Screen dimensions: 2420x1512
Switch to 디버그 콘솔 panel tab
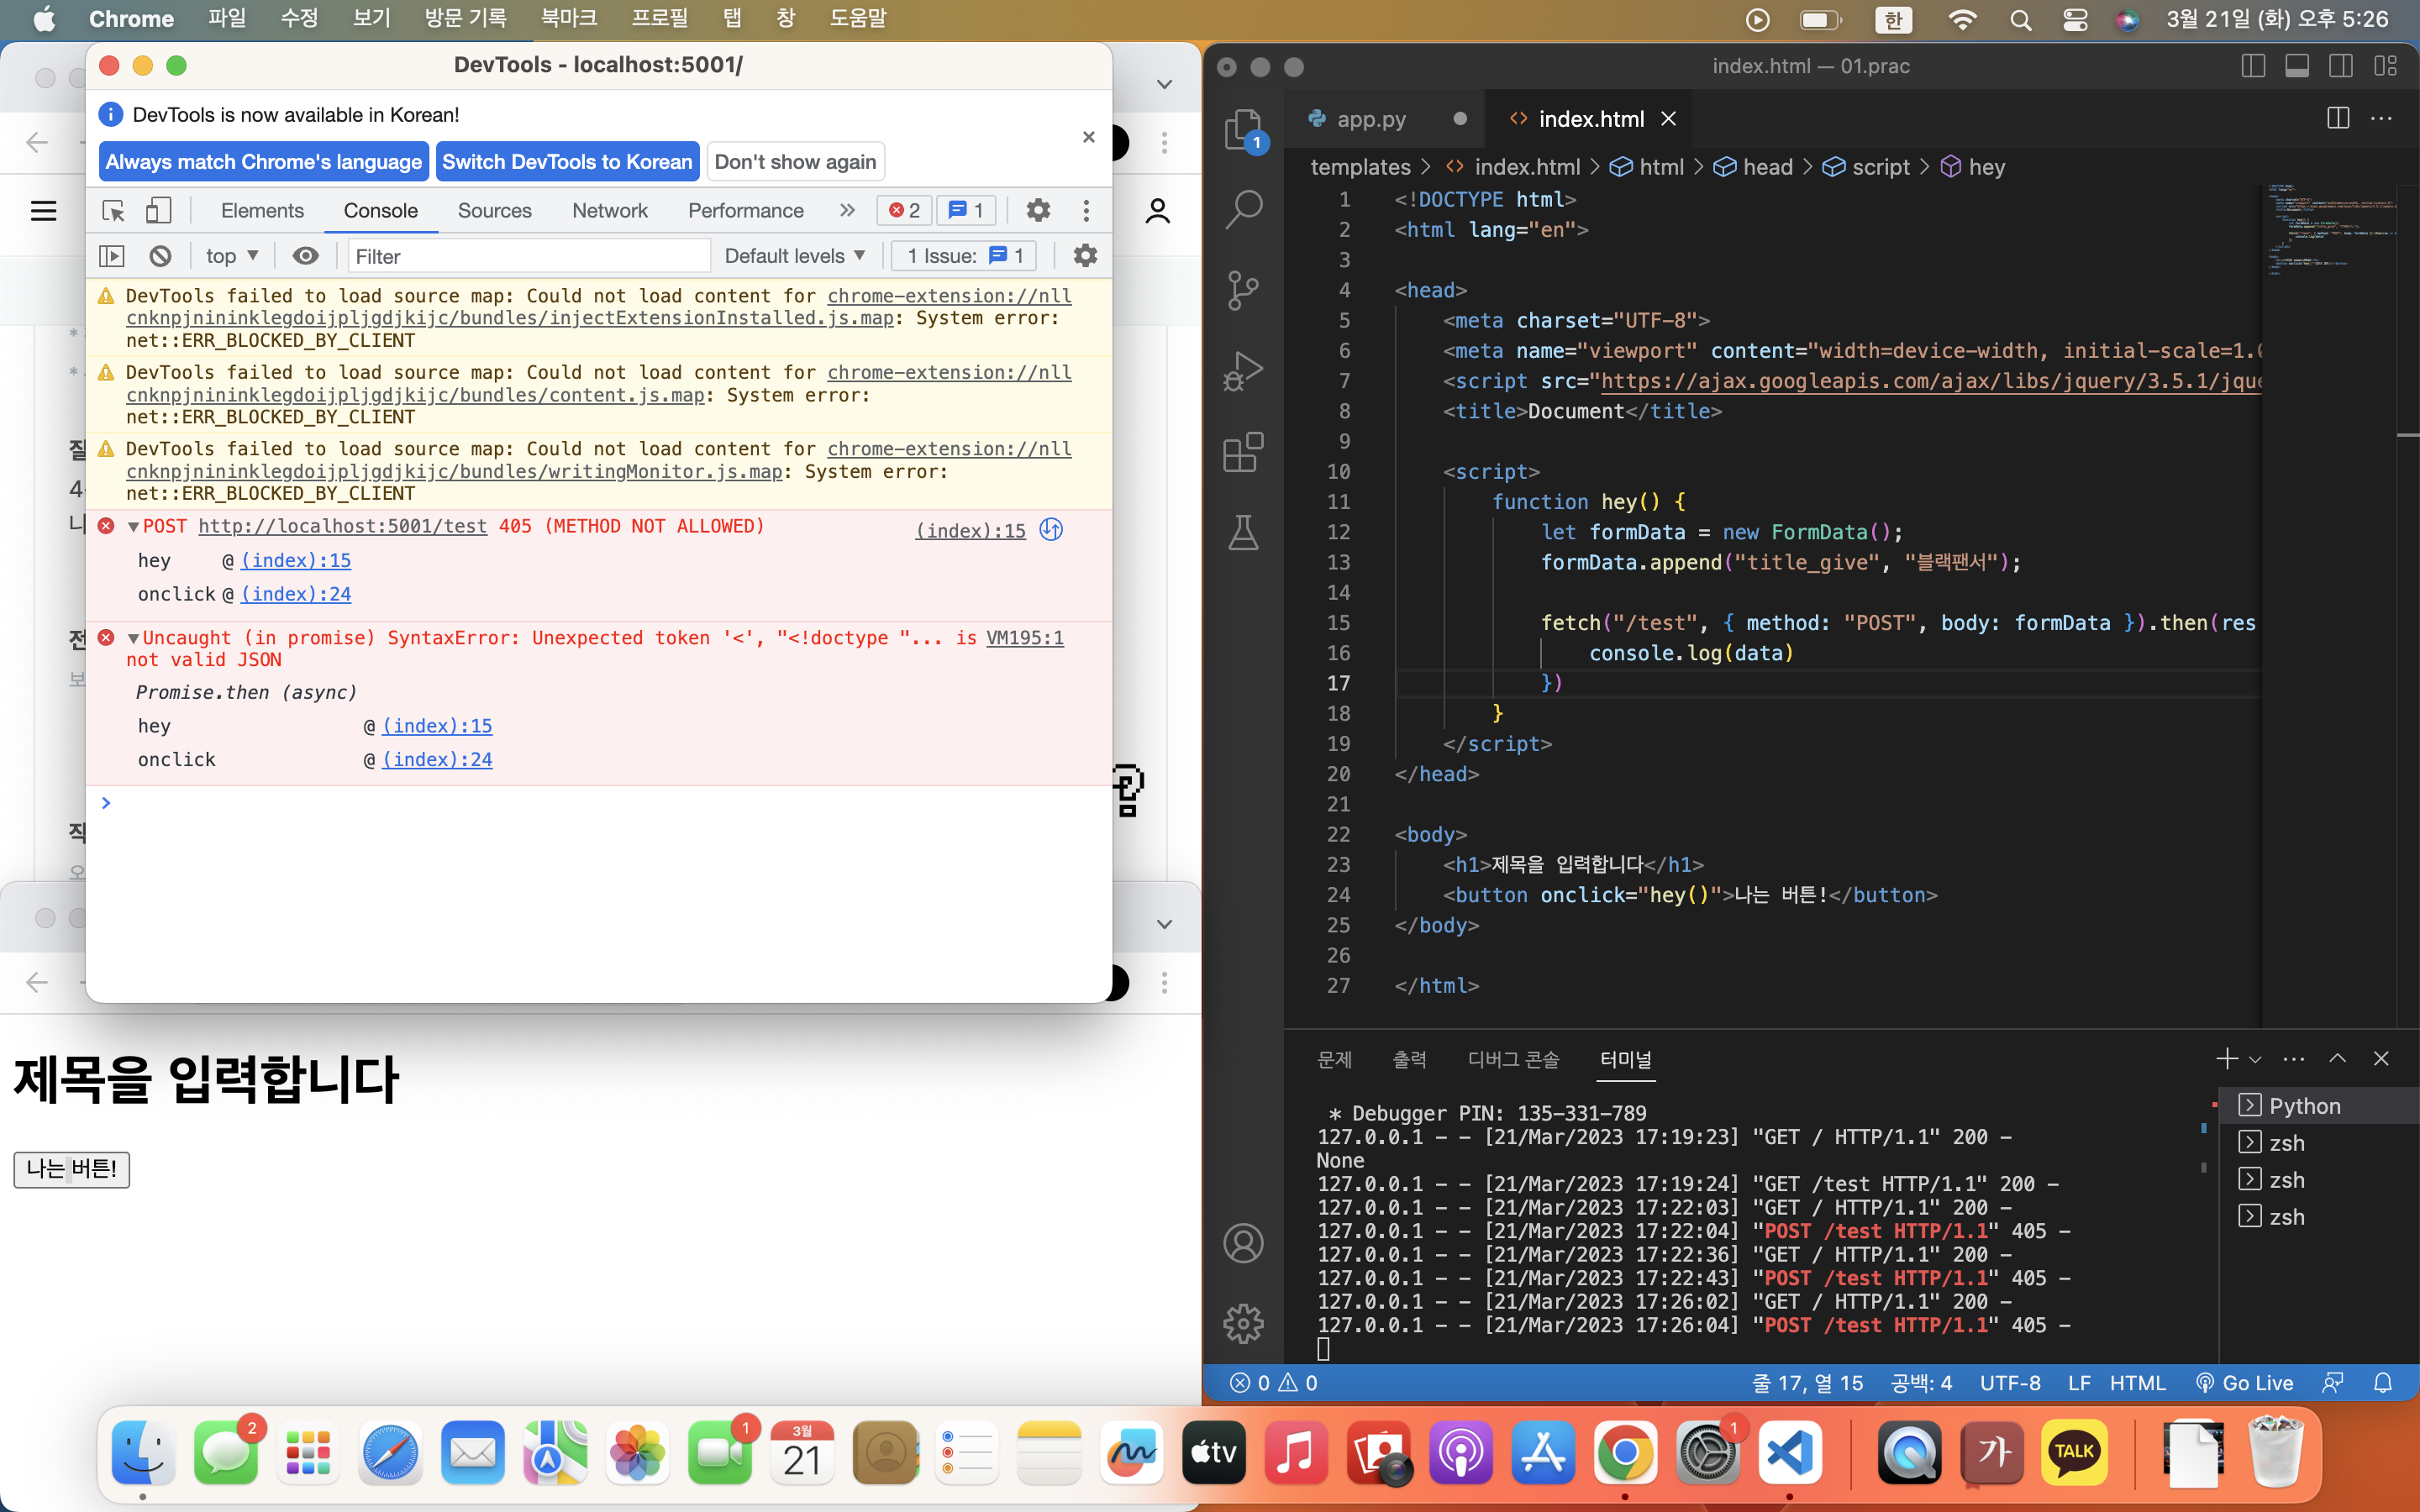click(x=1513, y=1059)
